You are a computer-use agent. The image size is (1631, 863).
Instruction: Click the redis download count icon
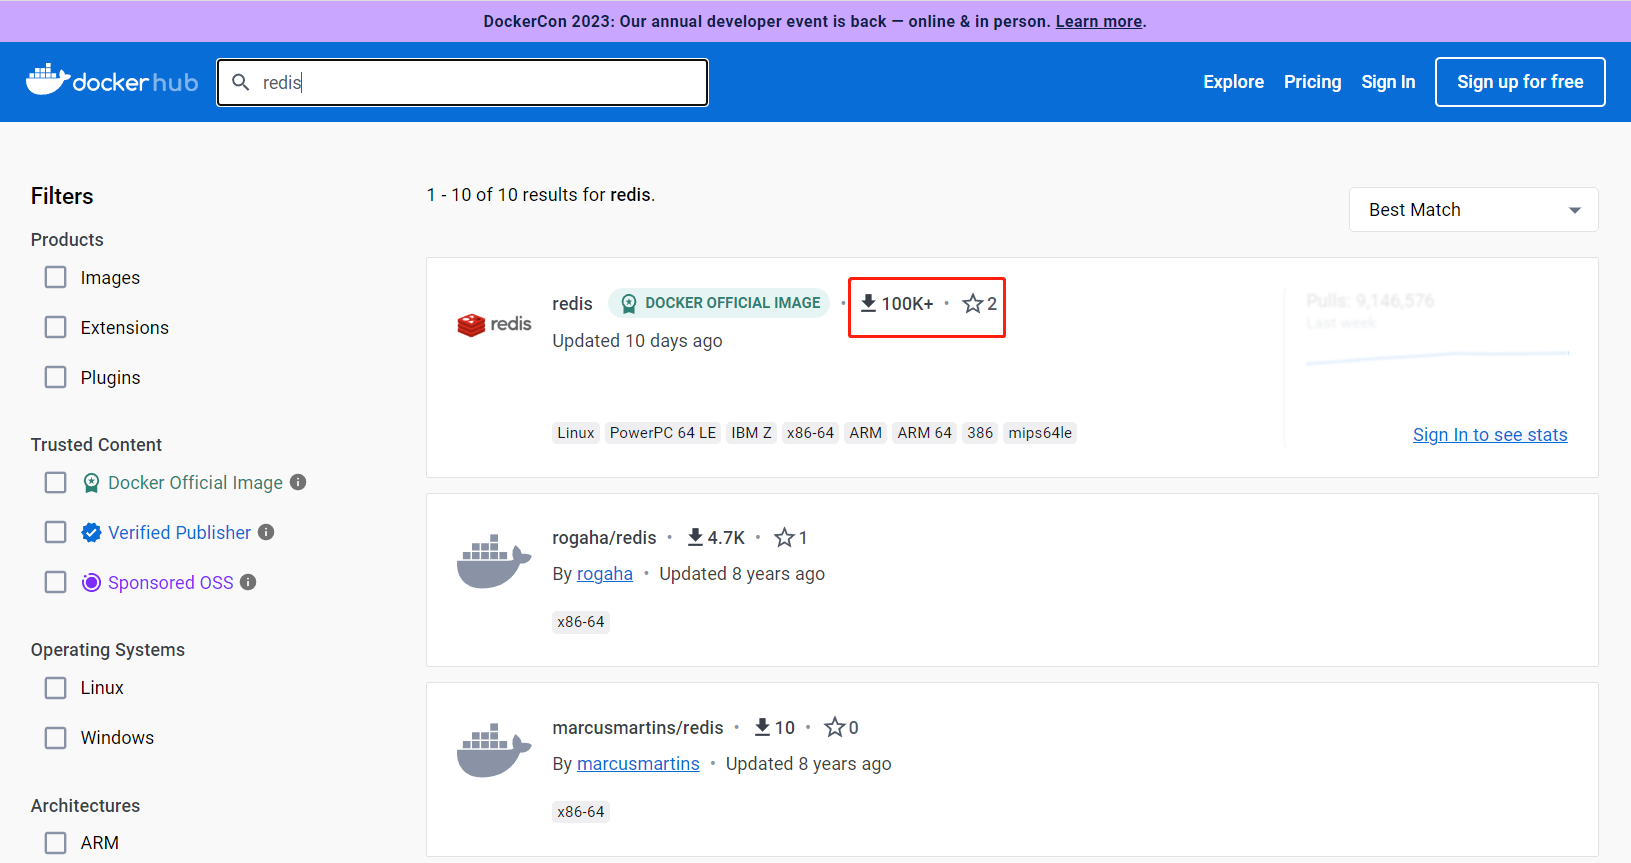click(869, 303)
